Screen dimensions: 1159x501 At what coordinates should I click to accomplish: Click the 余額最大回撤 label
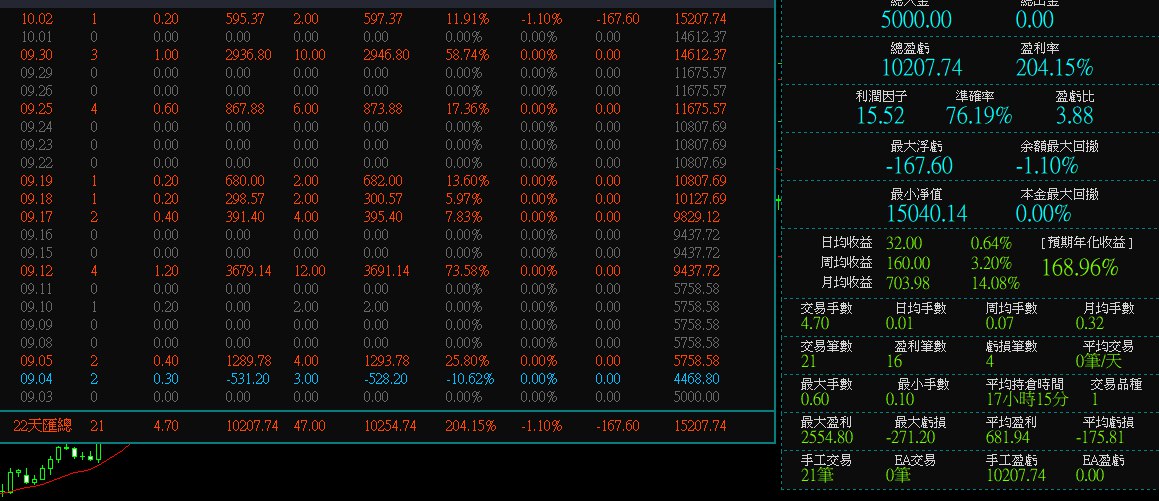click(x=1059, y=146)
